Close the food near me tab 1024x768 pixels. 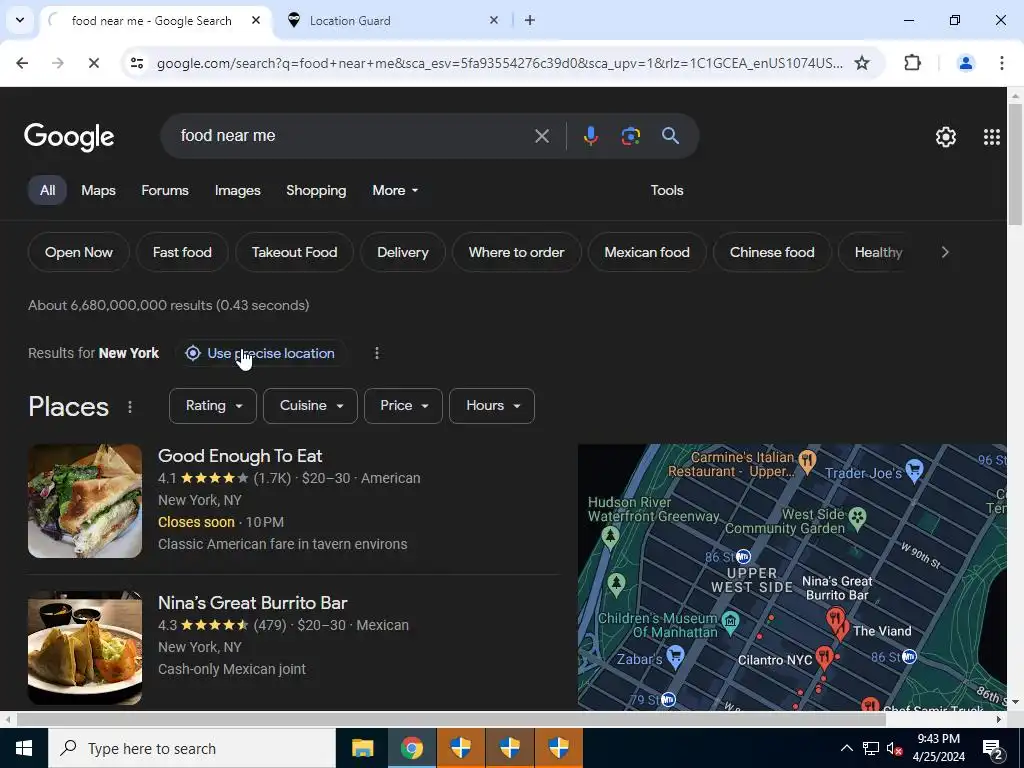pyautogui.click(x=256, y=20)
